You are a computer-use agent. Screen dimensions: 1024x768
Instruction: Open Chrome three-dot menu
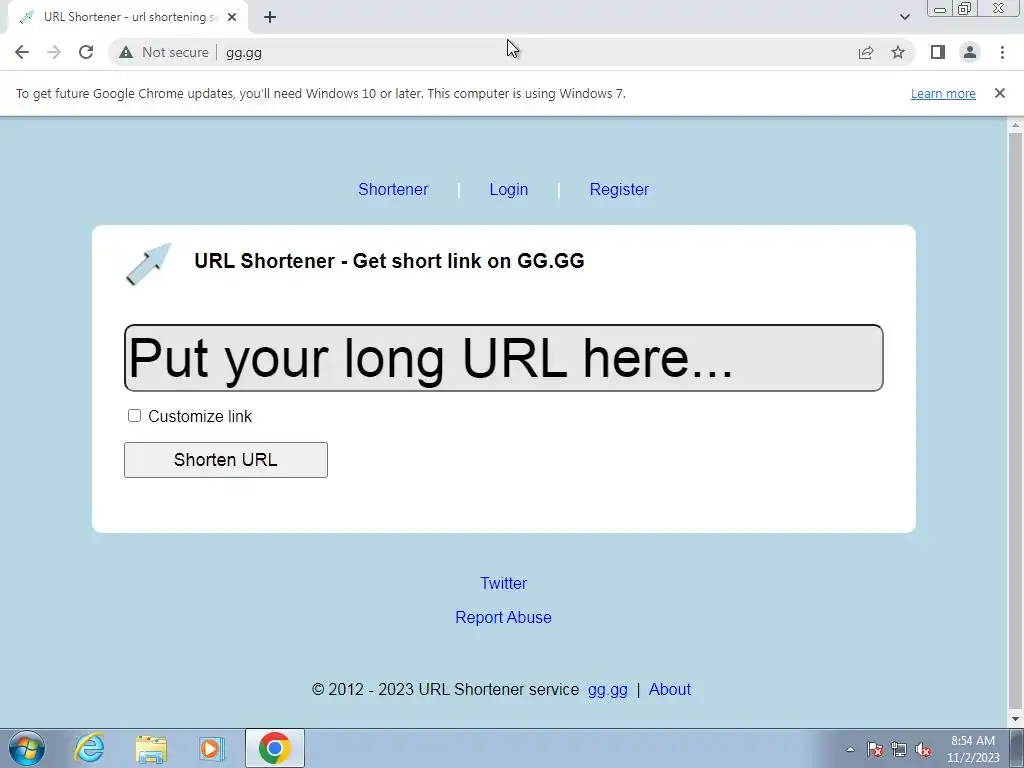(x=1002, y=52)
